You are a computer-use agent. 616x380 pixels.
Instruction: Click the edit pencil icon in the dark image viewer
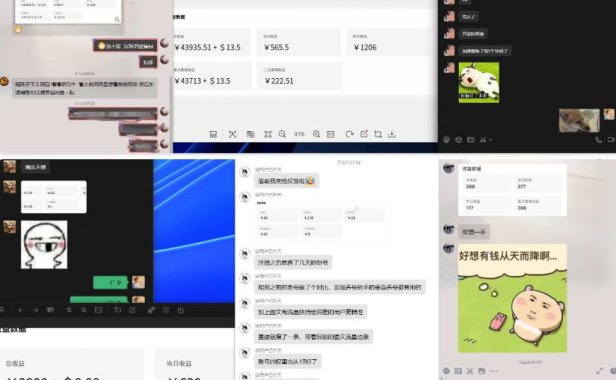pos(132,310)
